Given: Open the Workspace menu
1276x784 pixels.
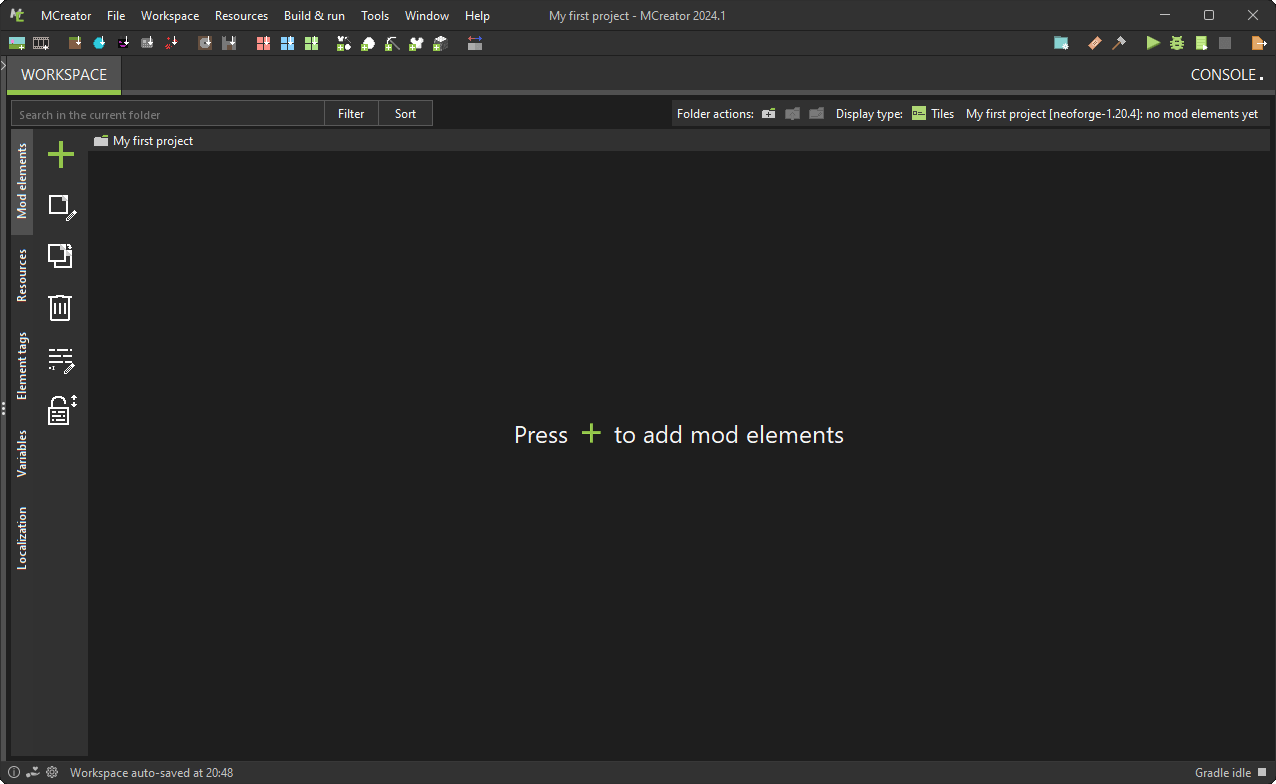Looking at the screenshot, I should [x=170, y=16].
